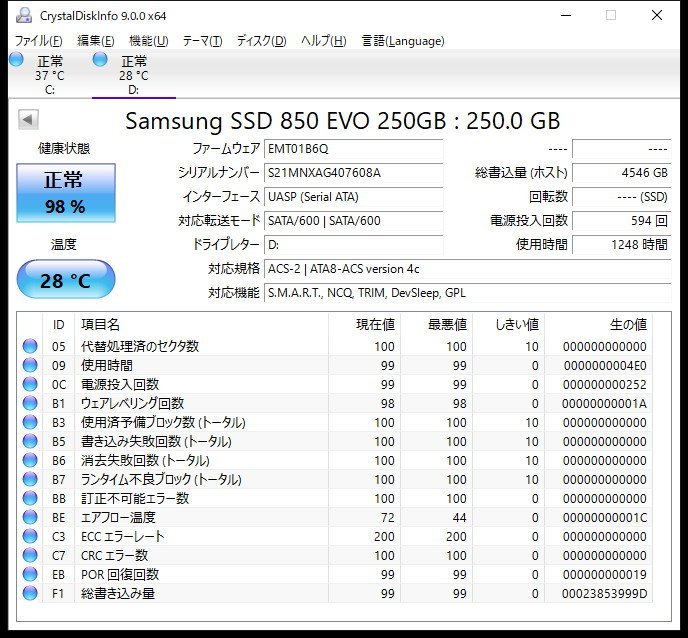This screenshot has height=638, width=688.
Task: Click the serial number field S21MNXAG407608A
Action: (353, 173)
